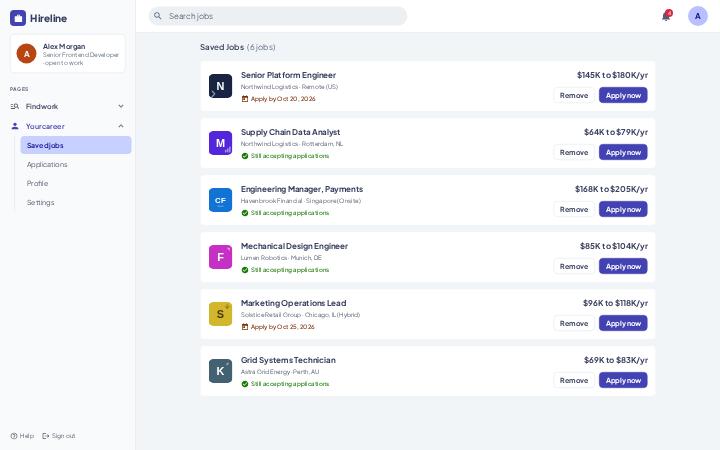720x450 pixels.
Task: Remove Grid Systems Technician job
Action: click(x=574, y=380)
